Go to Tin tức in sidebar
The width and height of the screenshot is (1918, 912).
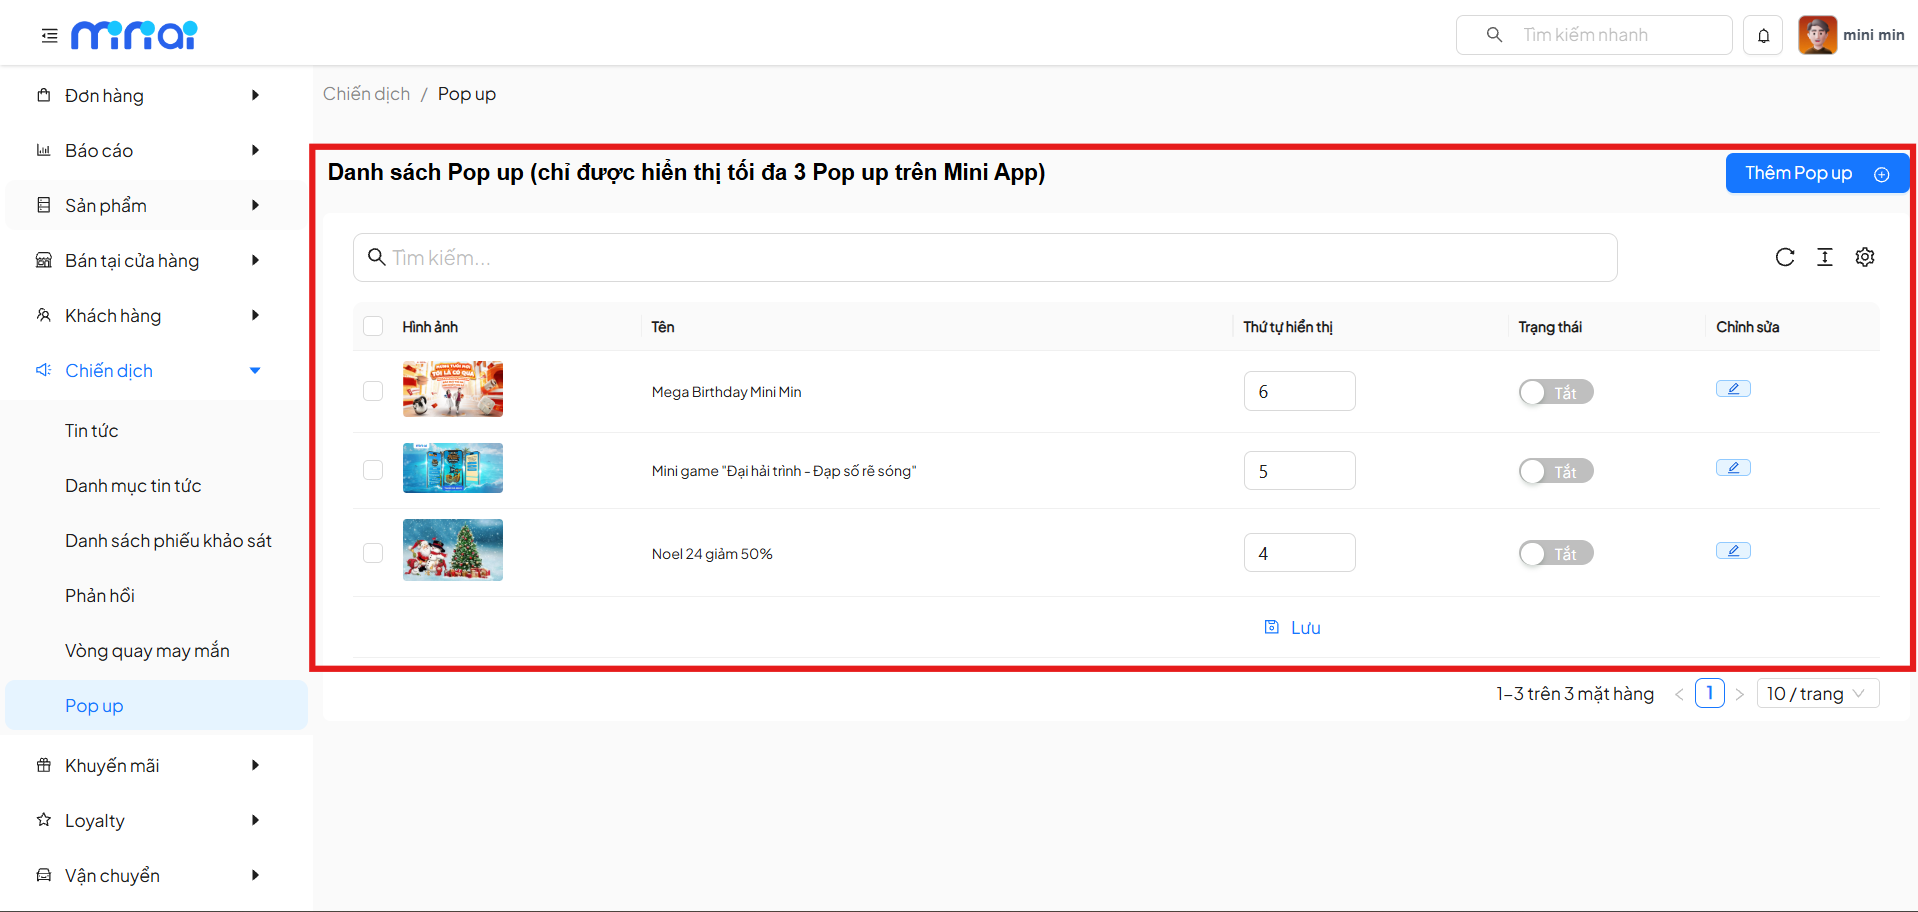92,431
